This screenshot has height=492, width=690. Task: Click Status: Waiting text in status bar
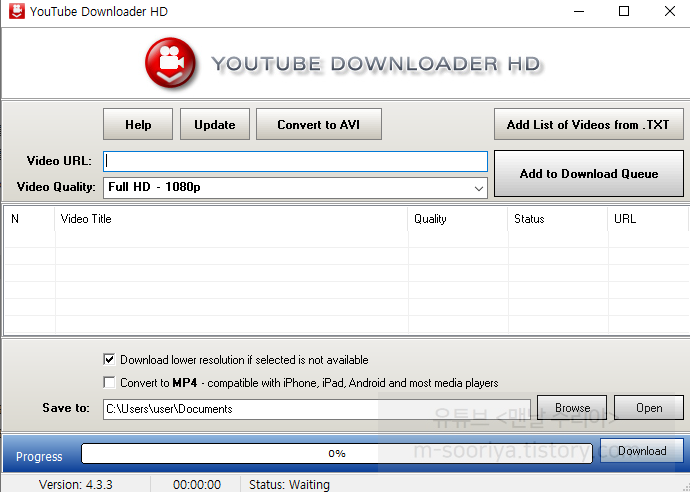click(x=289, y=485)
